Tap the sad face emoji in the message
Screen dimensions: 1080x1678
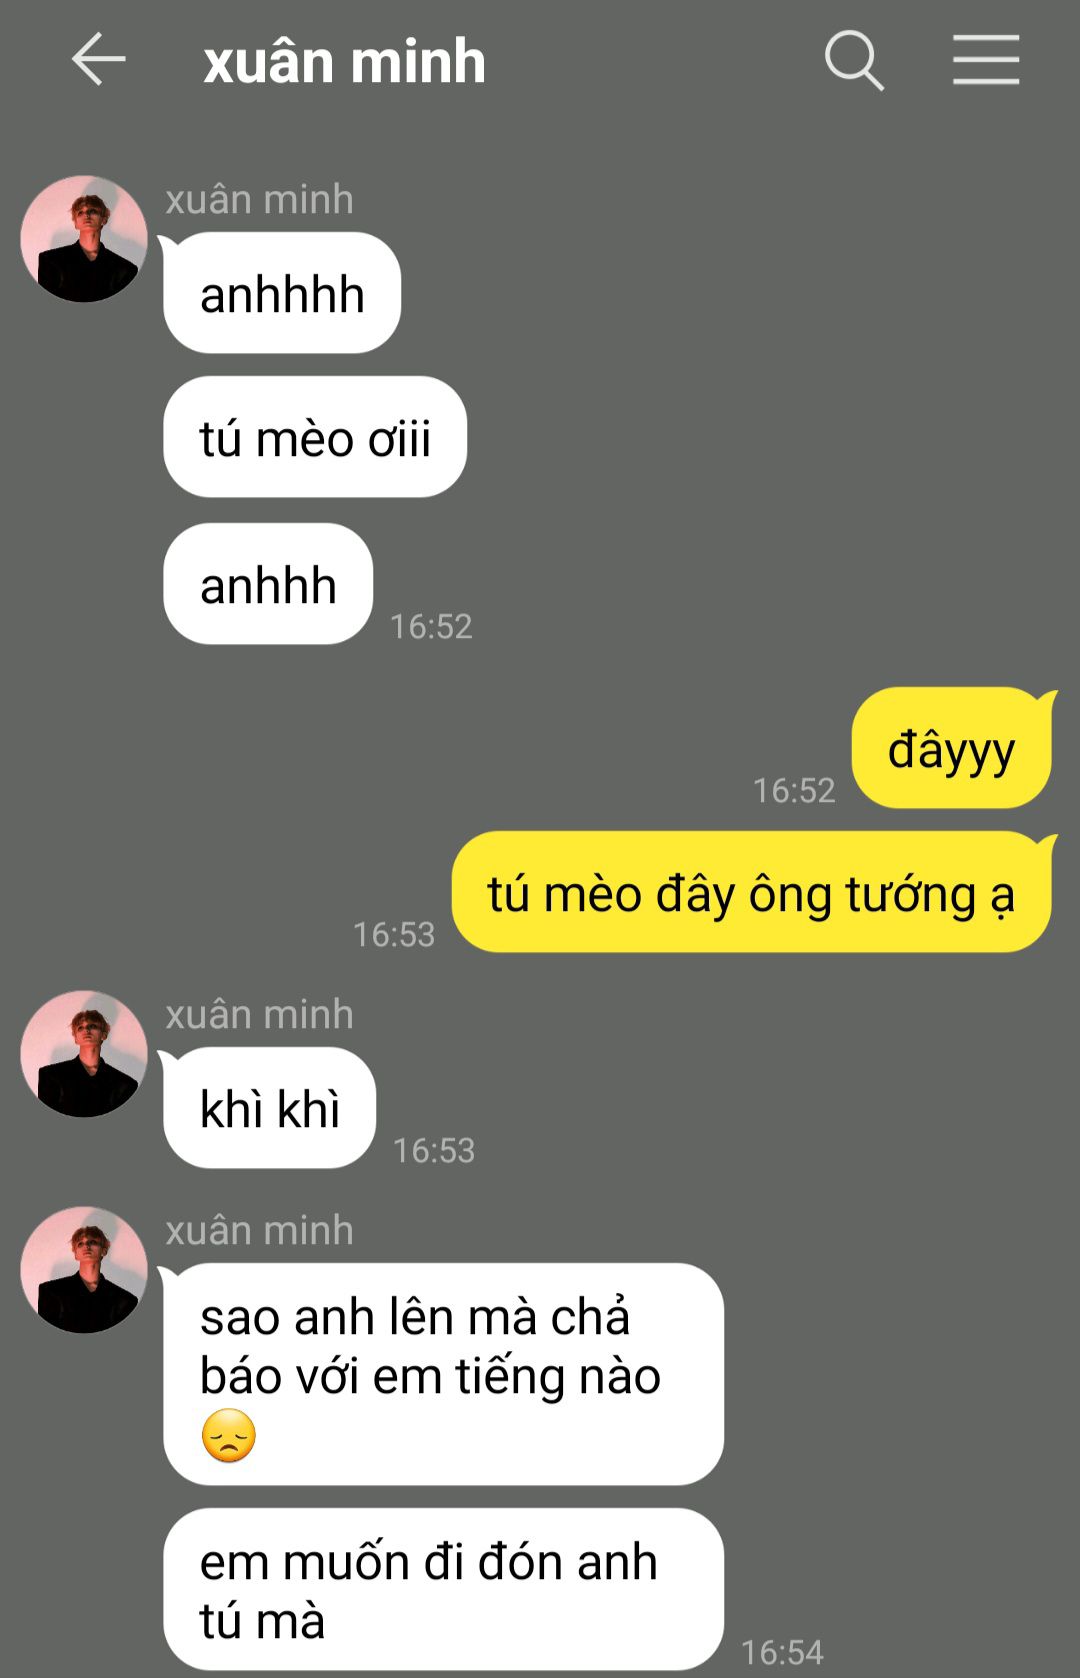point(229,1436)
